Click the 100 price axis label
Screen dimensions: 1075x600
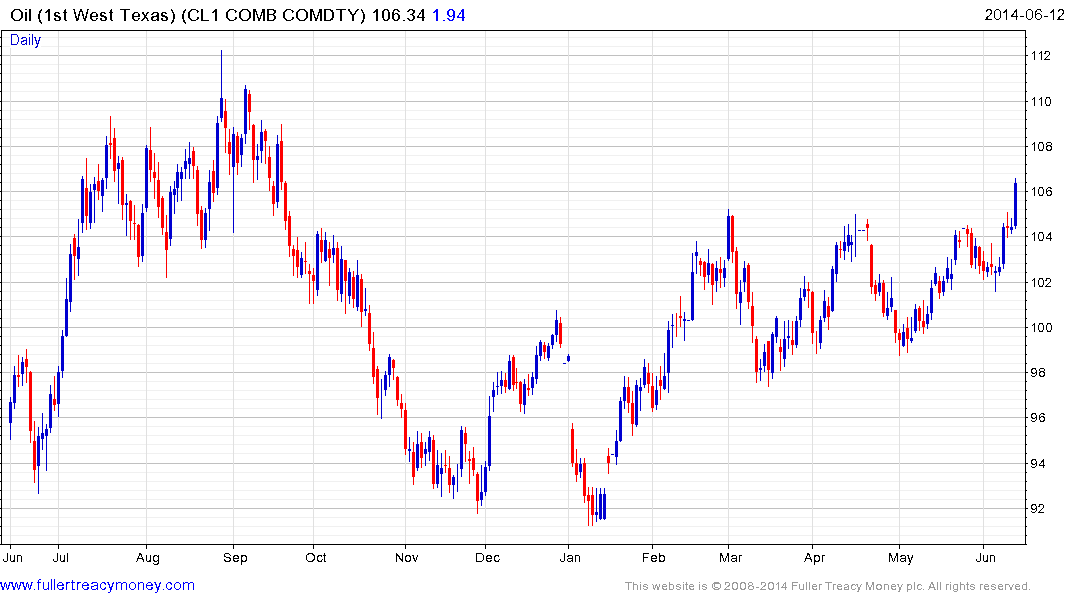coord(1041,327)
